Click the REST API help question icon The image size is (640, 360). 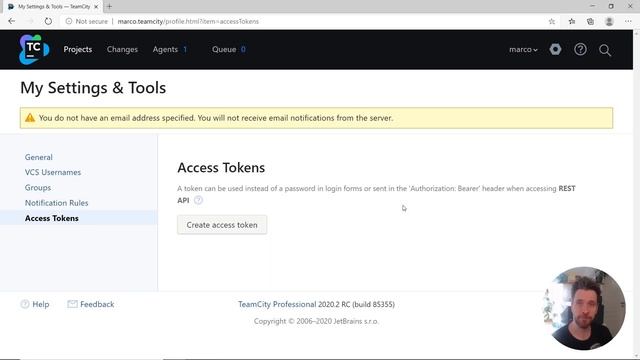pos(198,200)
